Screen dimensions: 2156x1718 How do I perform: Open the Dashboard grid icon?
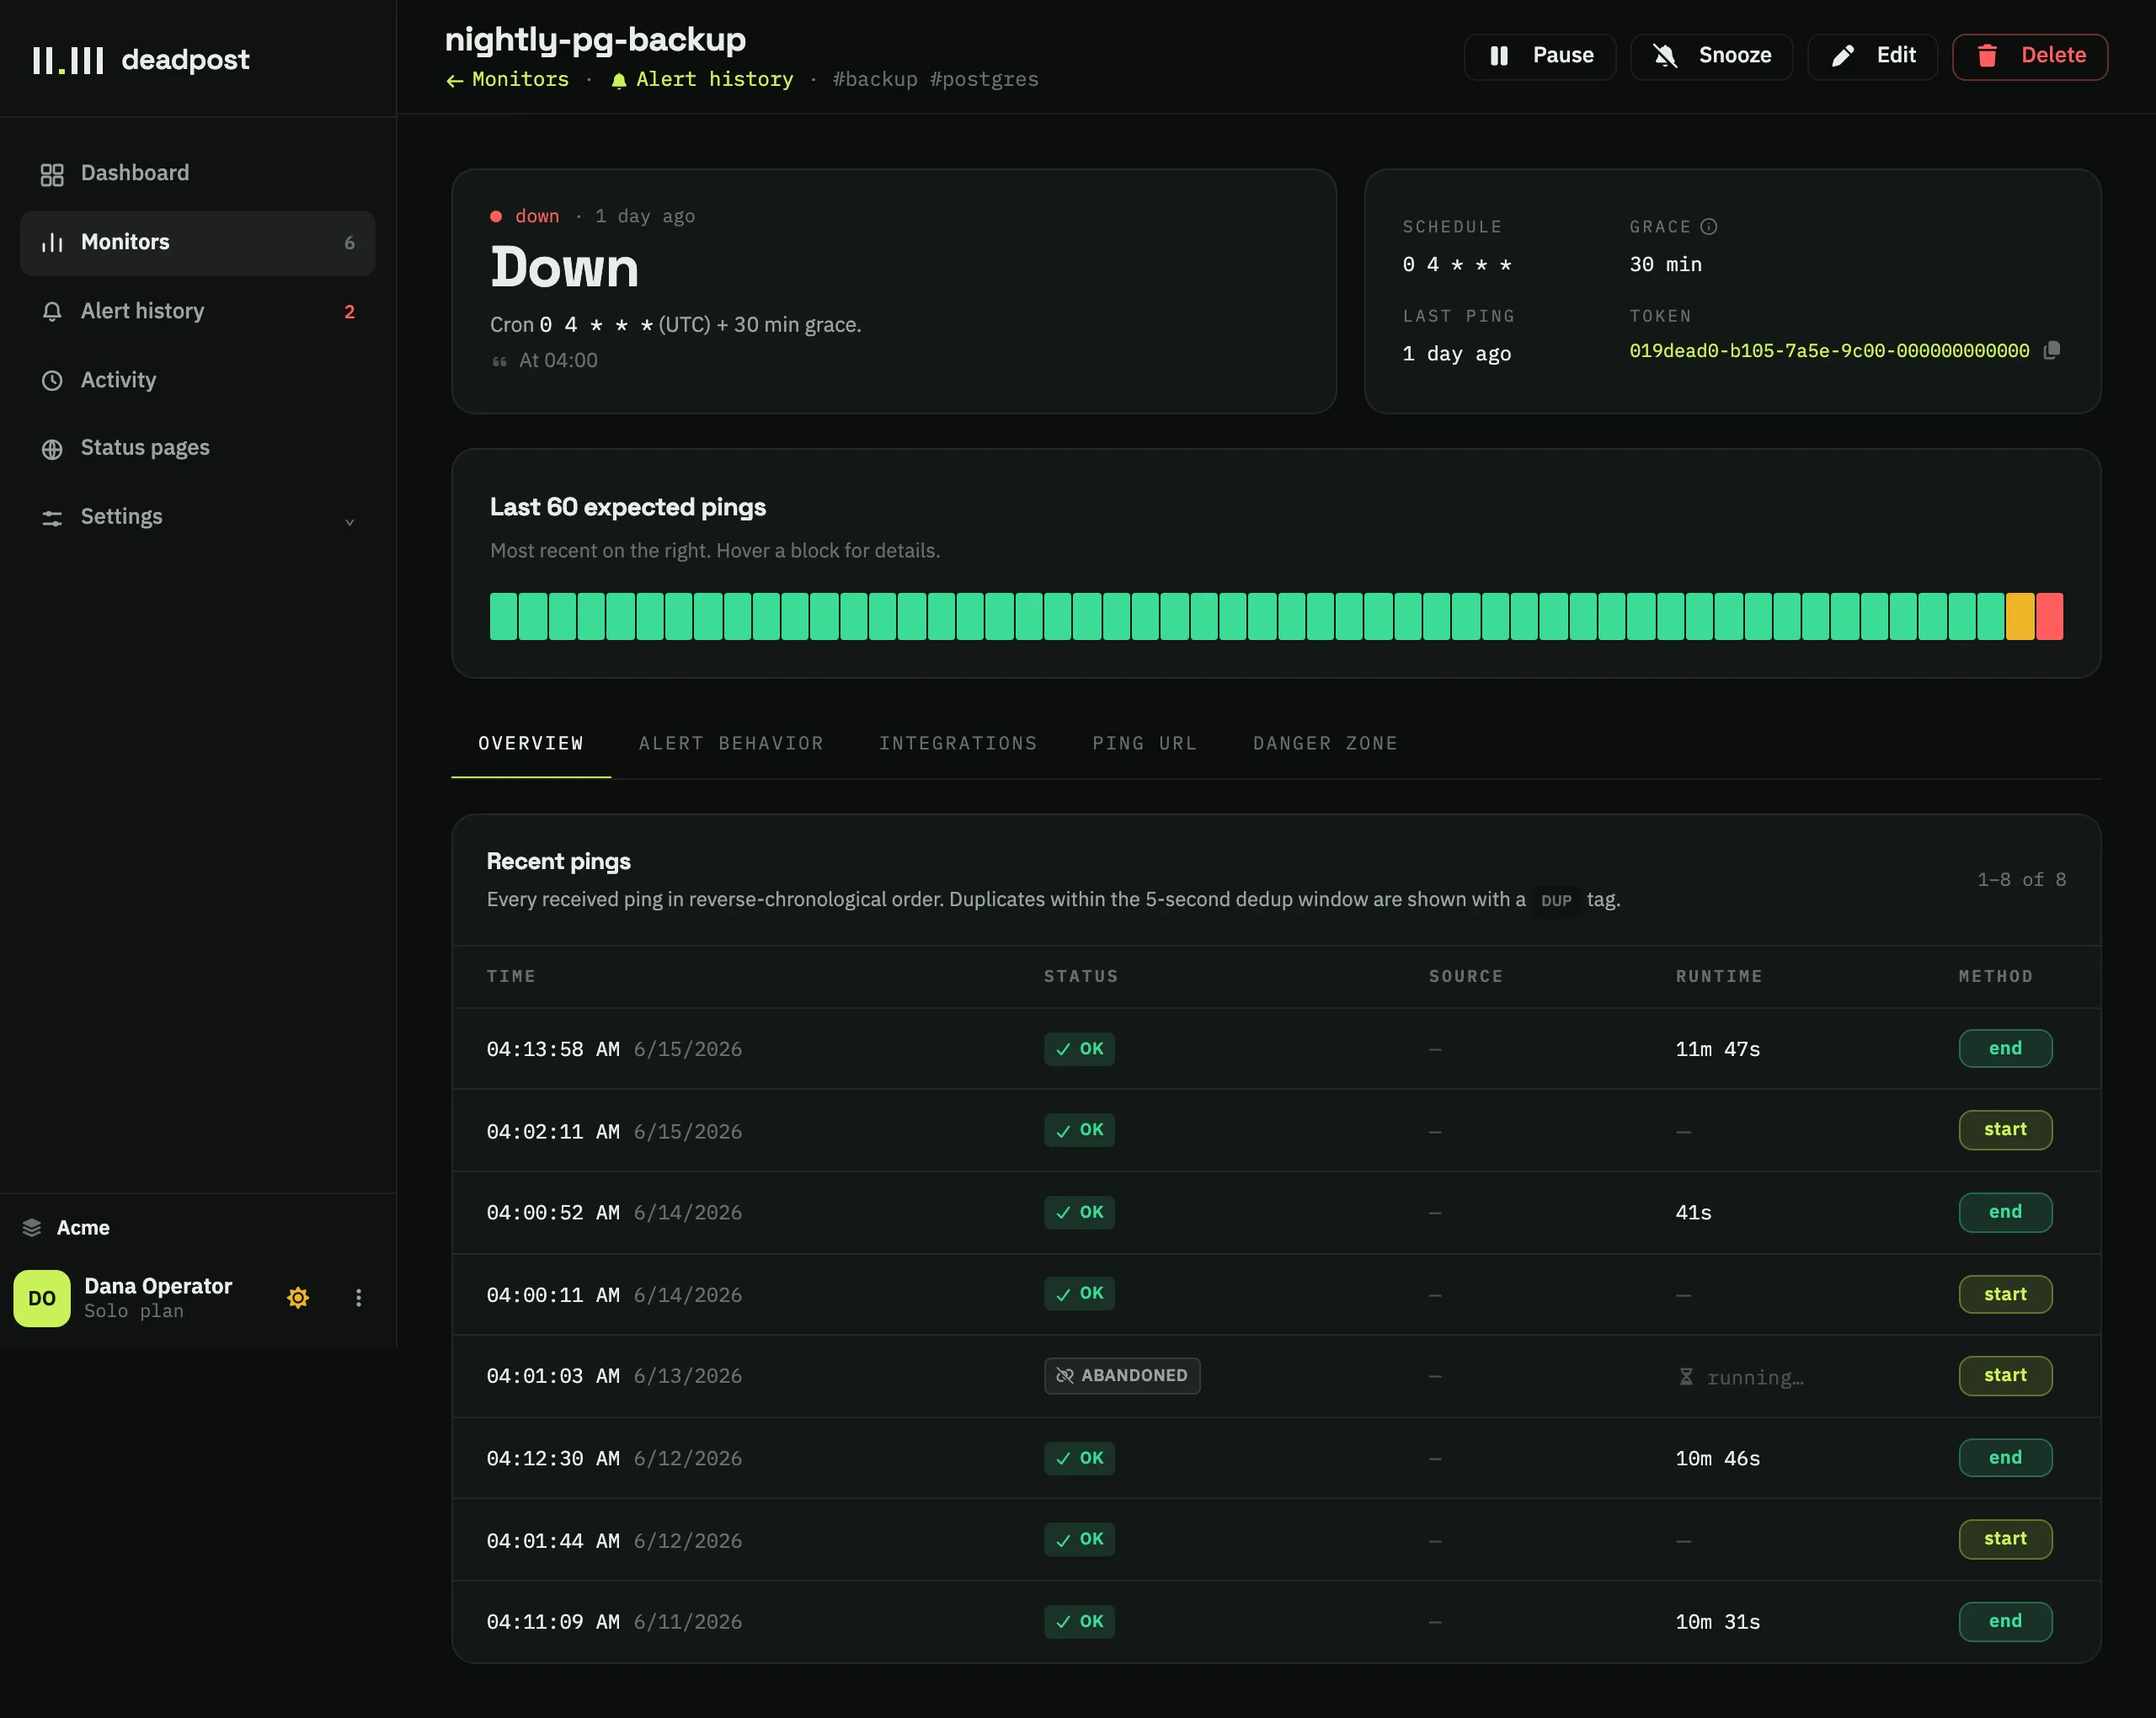click(52, 174)
